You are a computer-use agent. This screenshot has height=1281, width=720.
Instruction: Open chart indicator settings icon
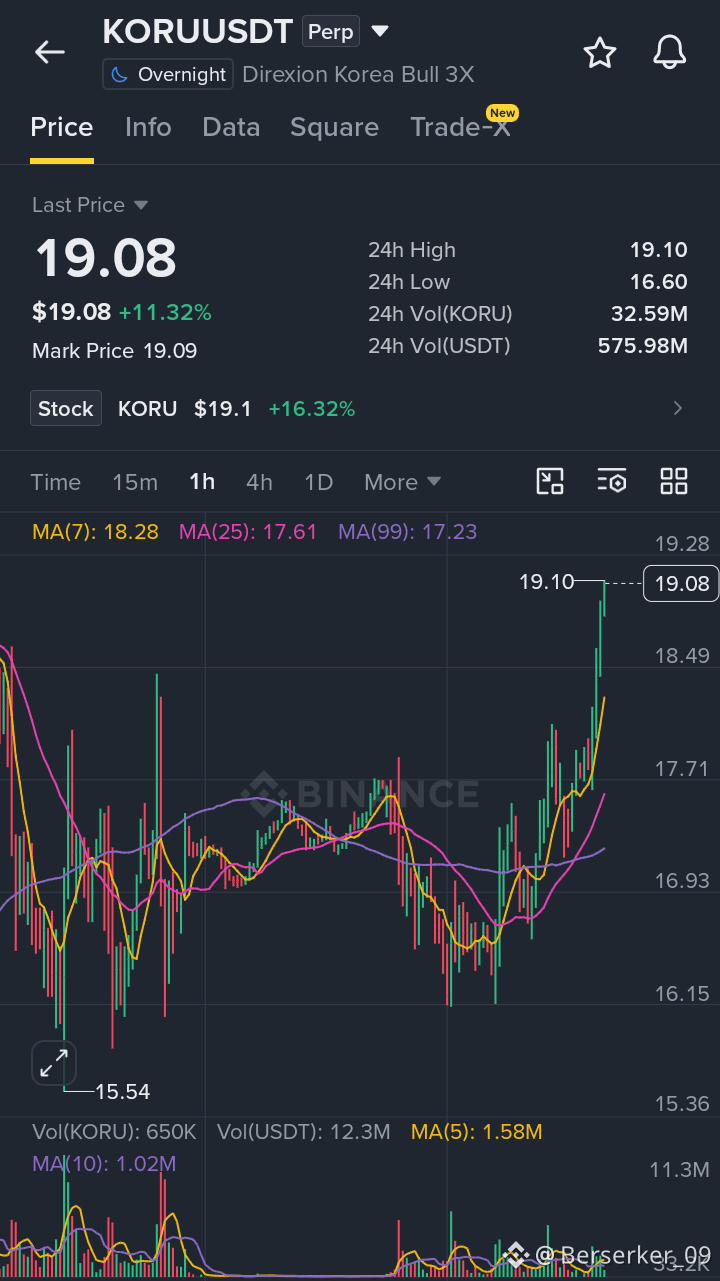(x=612, y=481)
